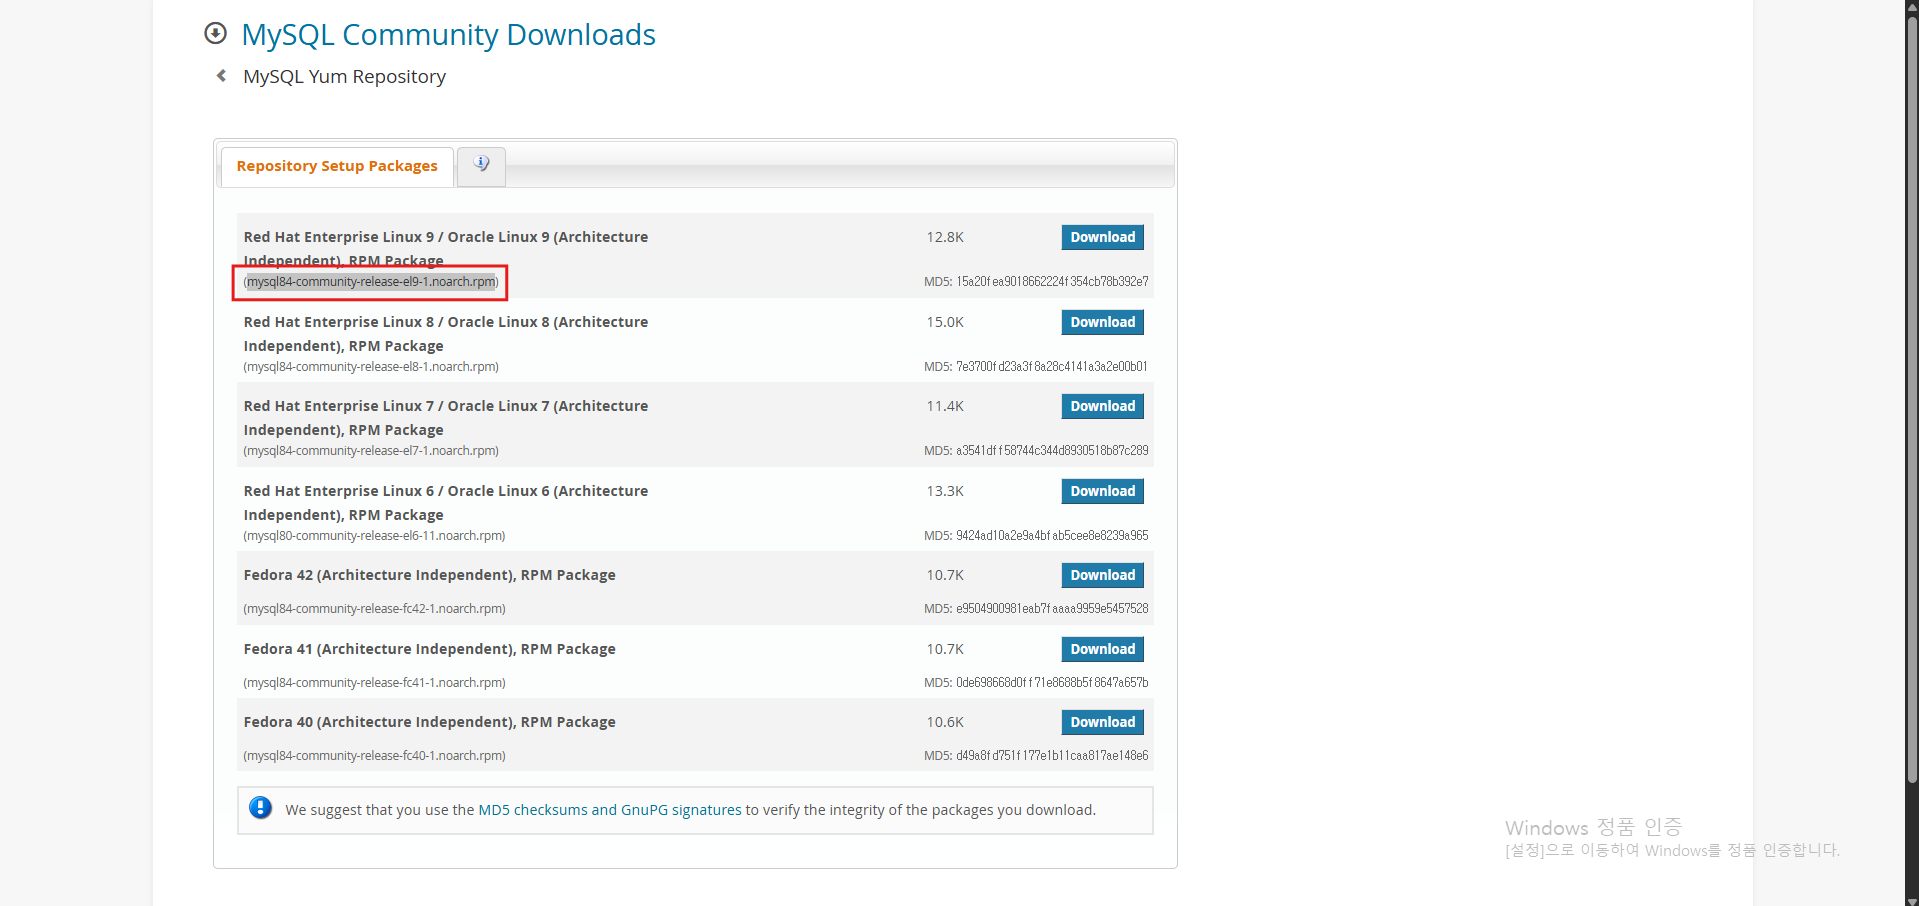Click the page vertical scrollbar thumb
The height and width of the screenshot is (906, 1919).
pos(1912,400)
